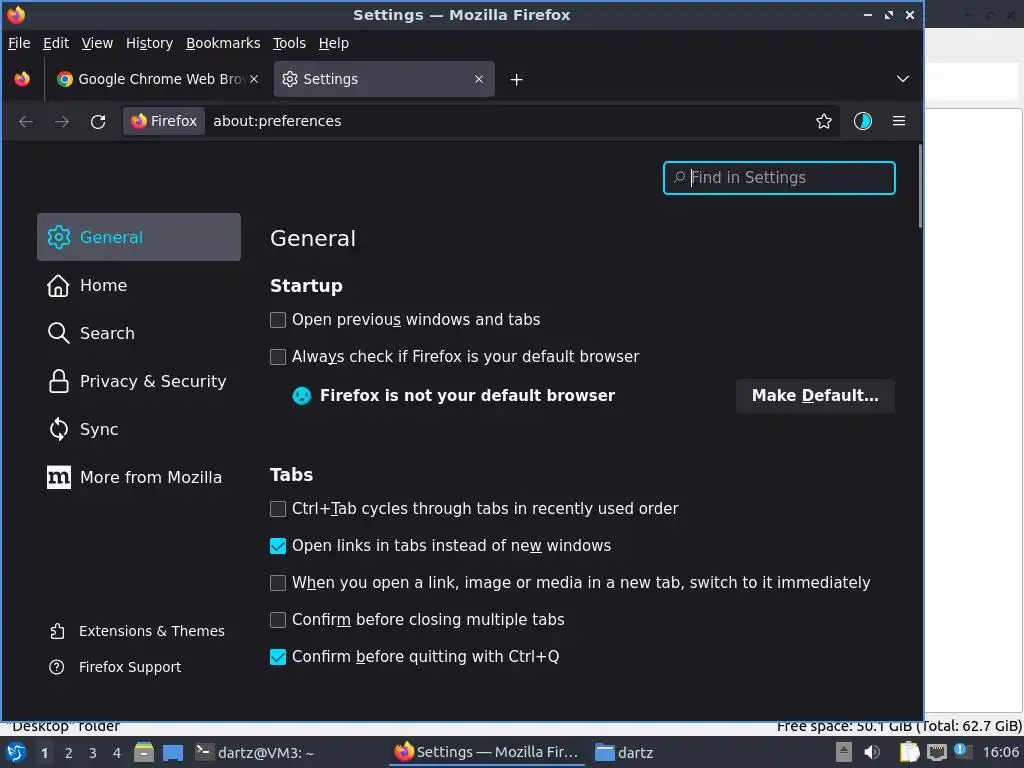Click the forward arrow navigation button
1024x768 pixels.
pos(61,121)
